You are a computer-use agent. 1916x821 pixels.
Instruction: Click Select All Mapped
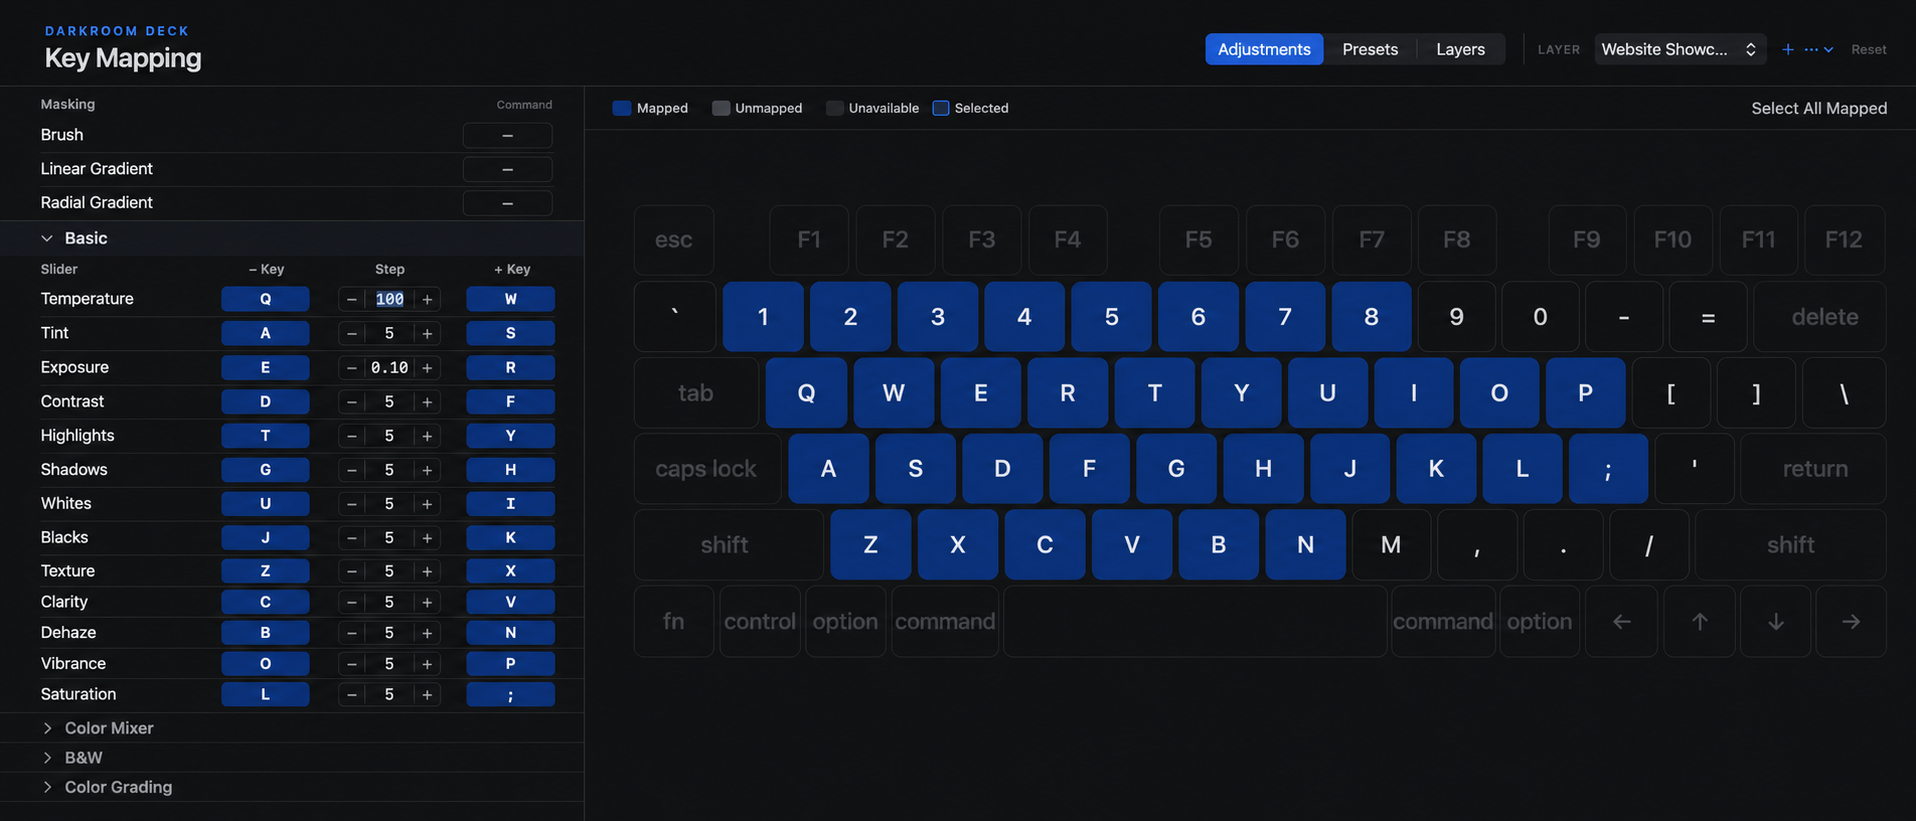1819,108
